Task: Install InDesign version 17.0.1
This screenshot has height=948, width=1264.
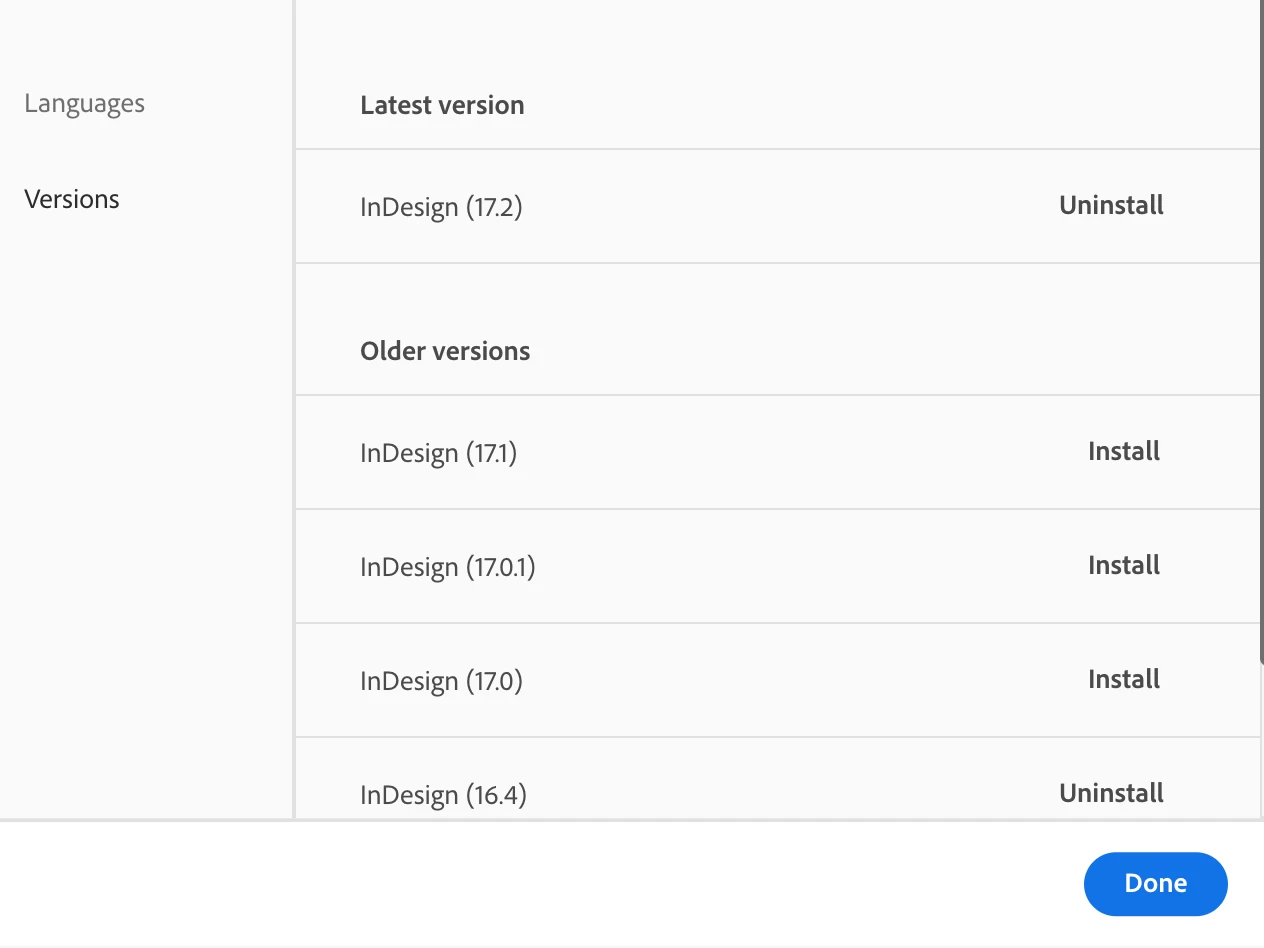Action: coord(1124,566)
